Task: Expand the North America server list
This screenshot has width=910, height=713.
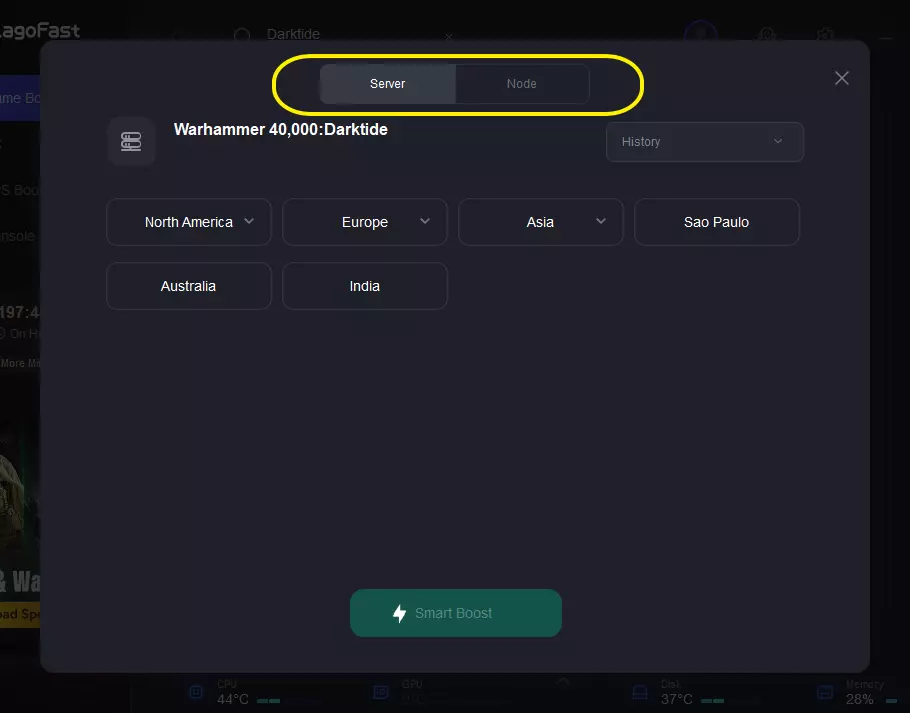Action: (188, 222)
